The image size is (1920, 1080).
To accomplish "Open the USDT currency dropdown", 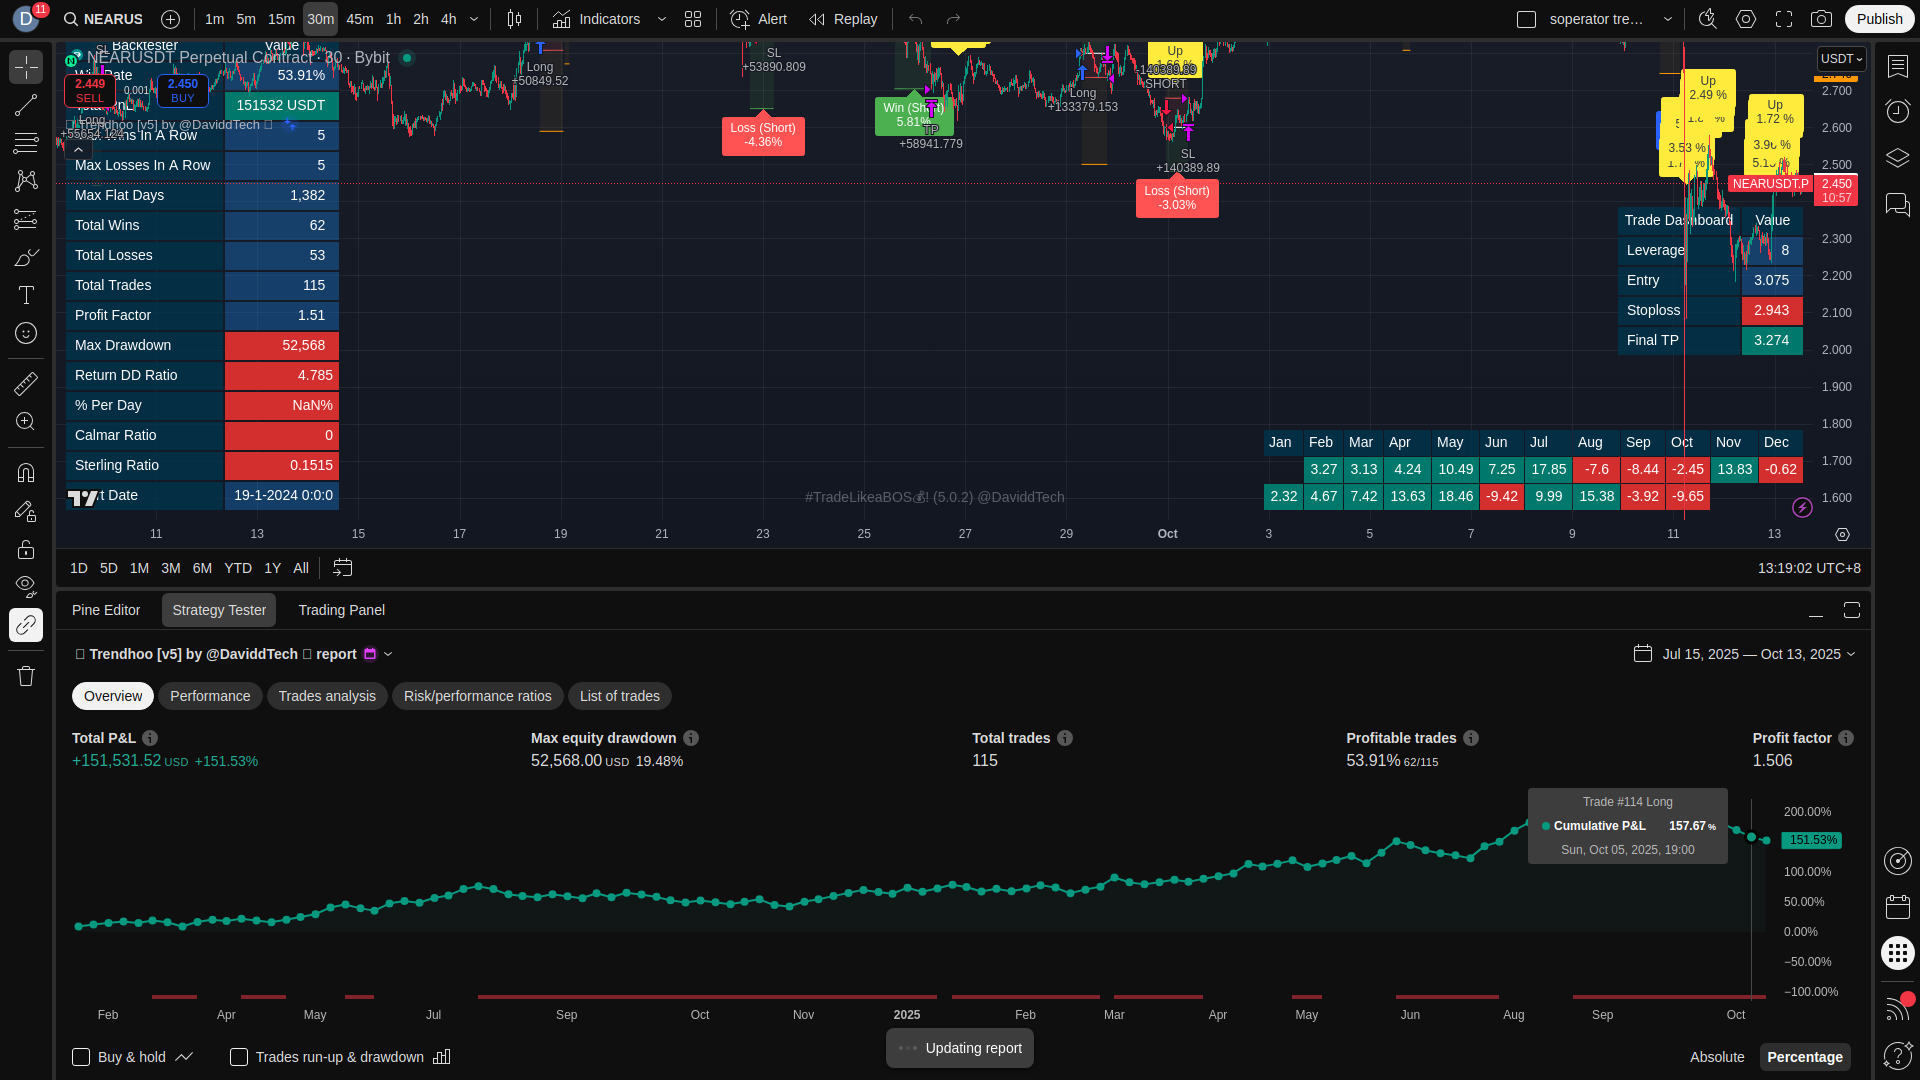I will (1841, 59).
